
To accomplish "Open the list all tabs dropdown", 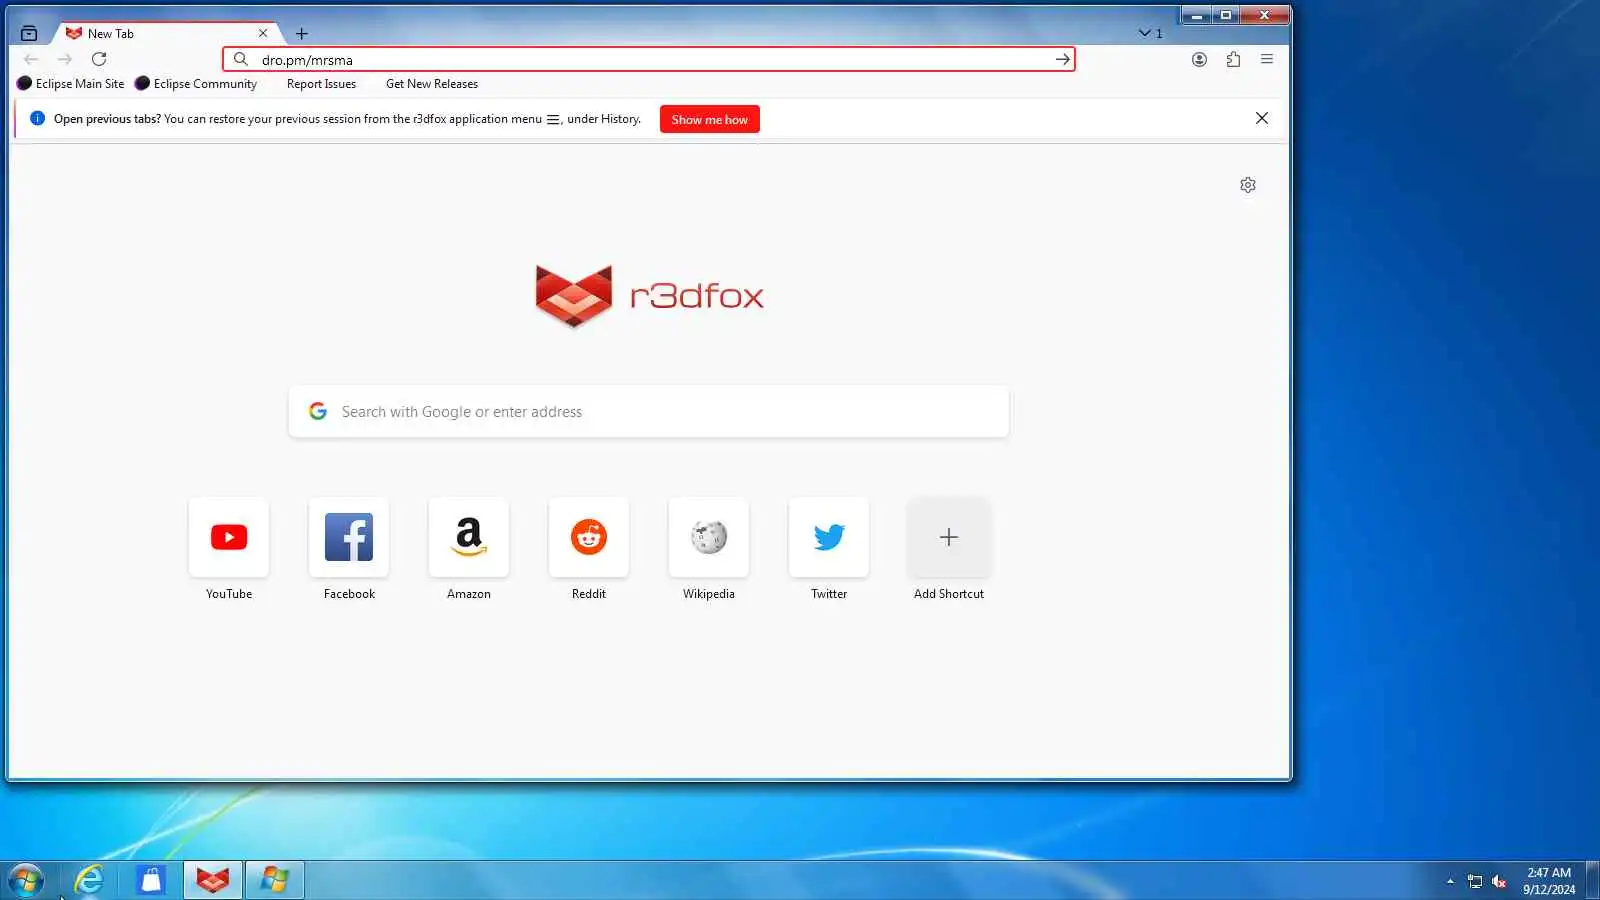I will click(1150, 33).
